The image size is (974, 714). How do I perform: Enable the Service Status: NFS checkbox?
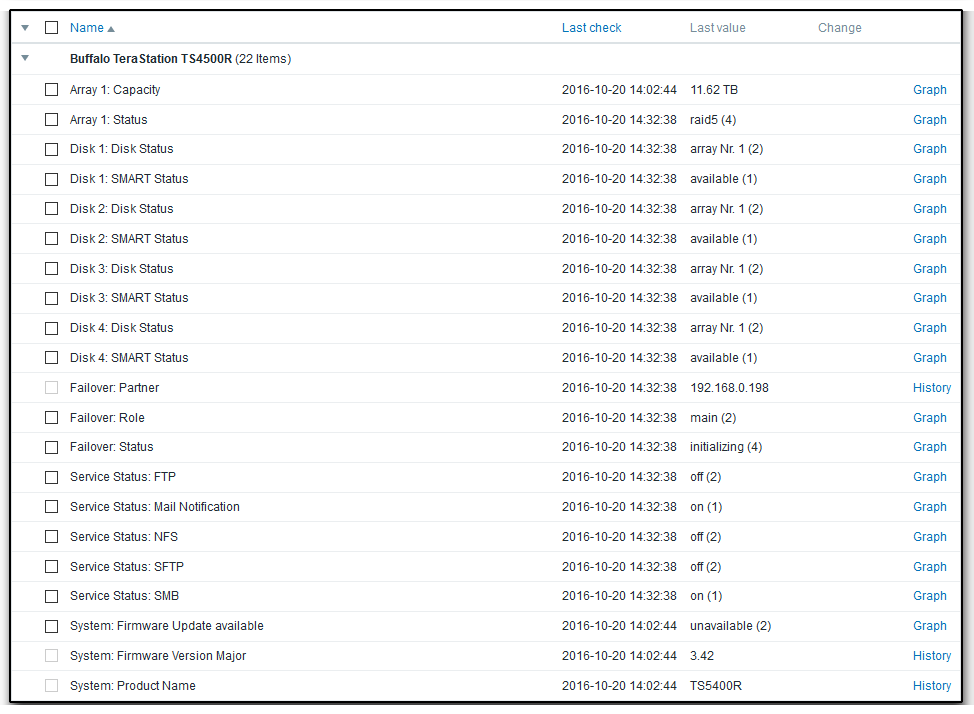coord(52,537)
